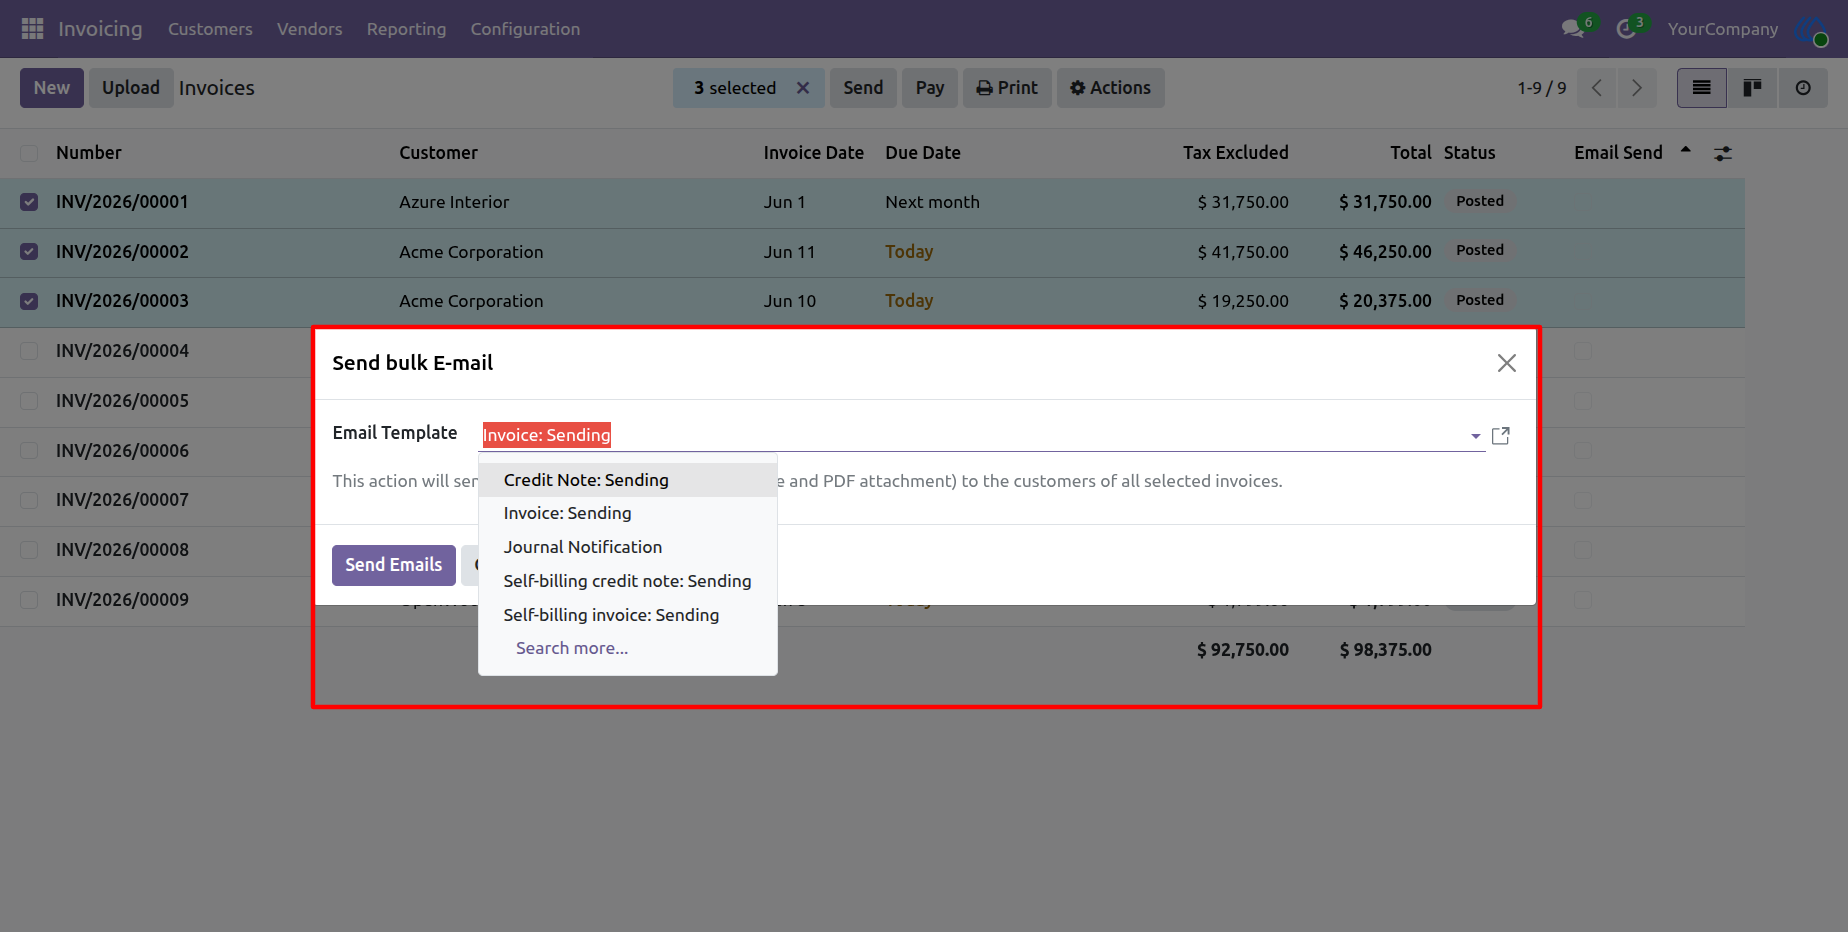The height and width of the screenshot is (932, 1848).
Task: Switch to kanban view
Action: (1752, 88)
